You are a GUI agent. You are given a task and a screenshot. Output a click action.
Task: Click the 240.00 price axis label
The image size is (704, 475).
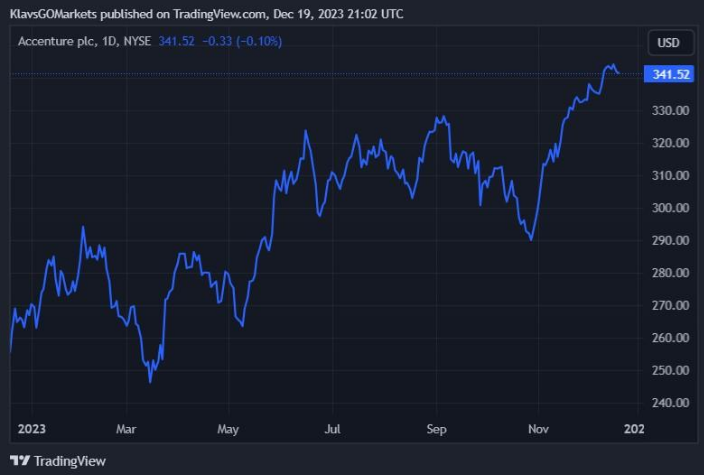670,402
